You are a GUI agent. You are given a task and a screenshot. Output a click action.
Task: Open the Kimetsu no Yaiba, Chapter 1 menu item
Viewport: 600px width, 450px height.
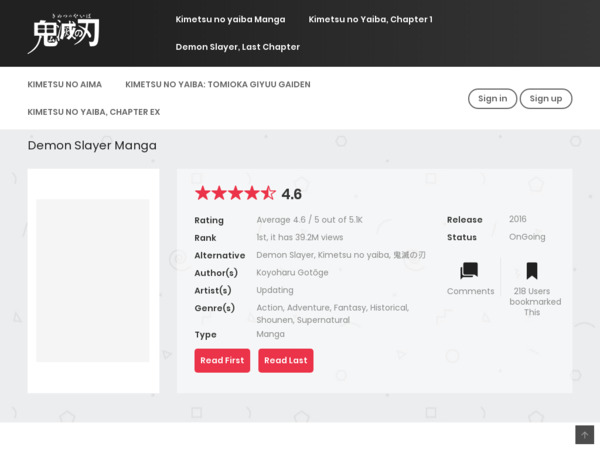(x=370, y=20)
